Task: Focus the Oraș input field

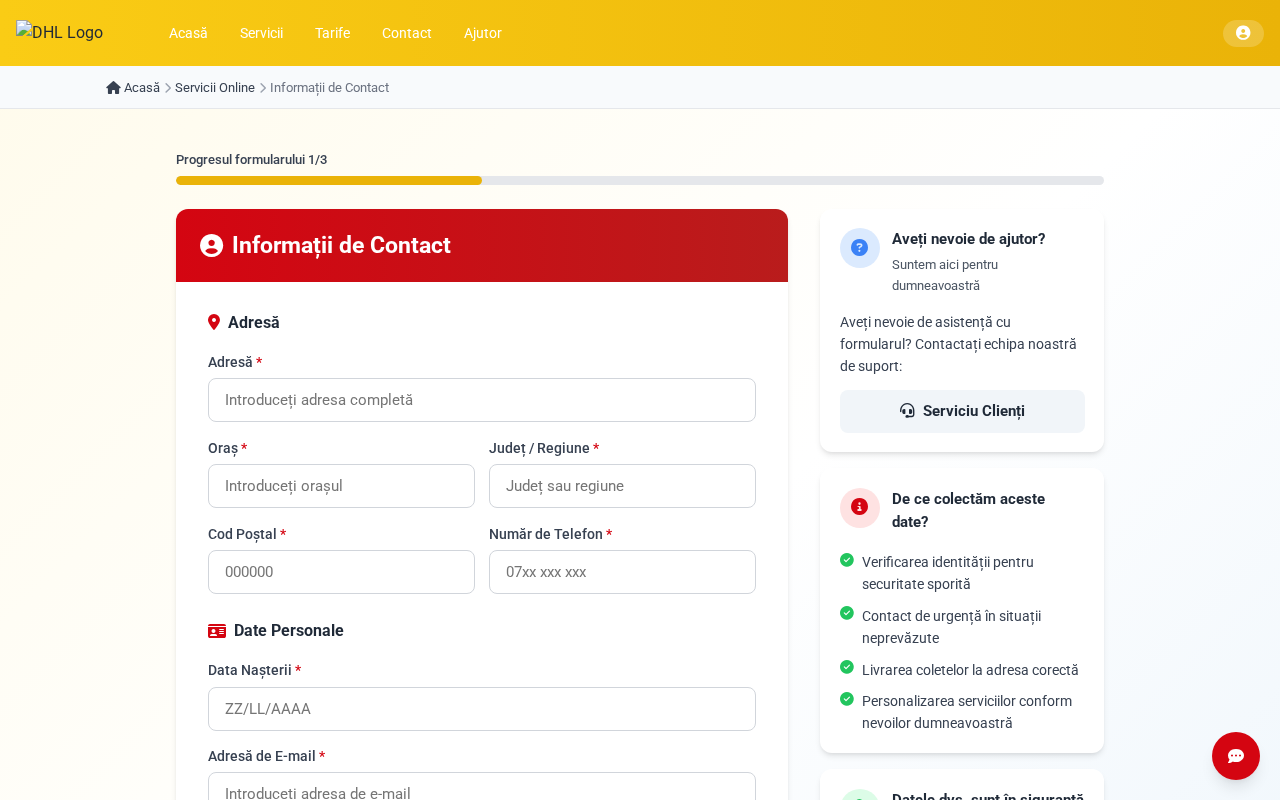Action: [x=341, y=486]
